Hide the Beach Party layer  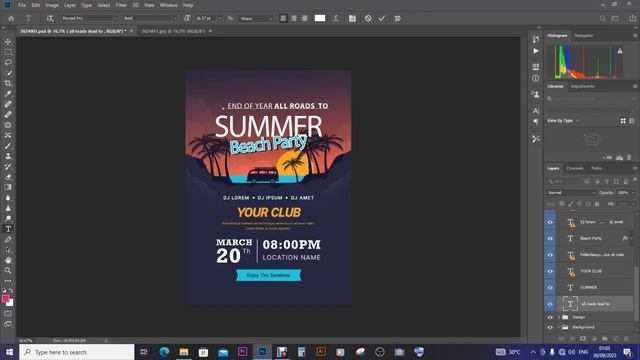pos(550,238)
